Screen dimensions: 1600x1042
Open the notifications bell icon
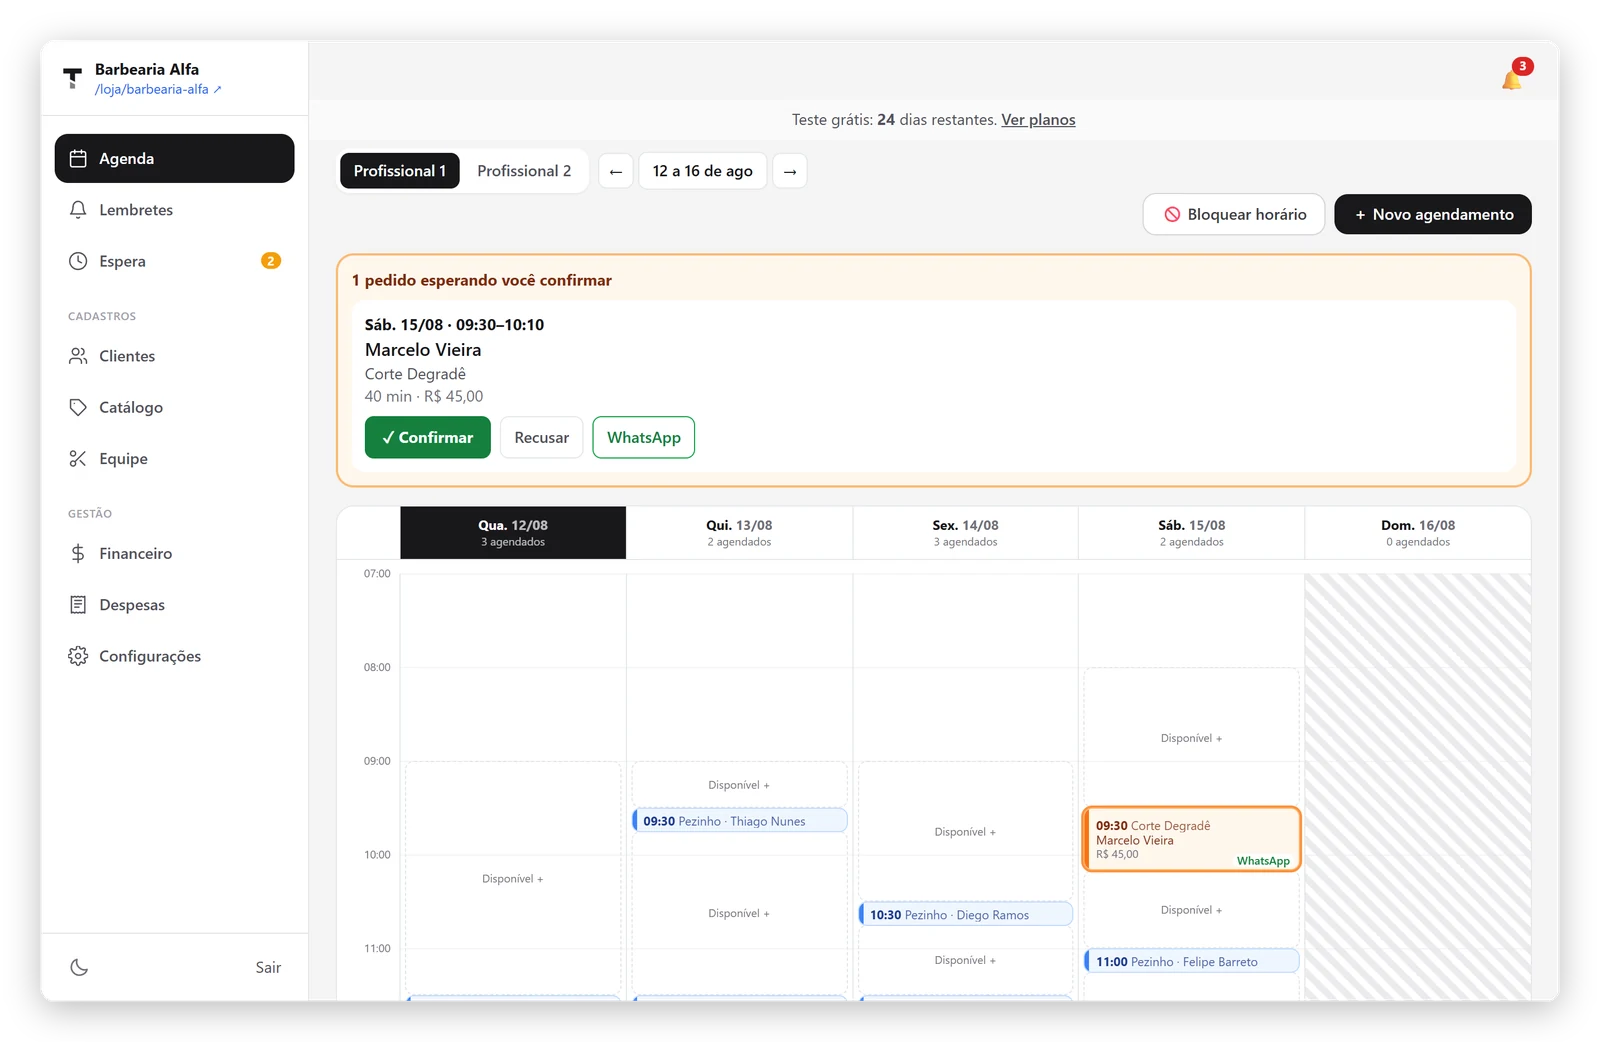click(x=1512, y=79)
